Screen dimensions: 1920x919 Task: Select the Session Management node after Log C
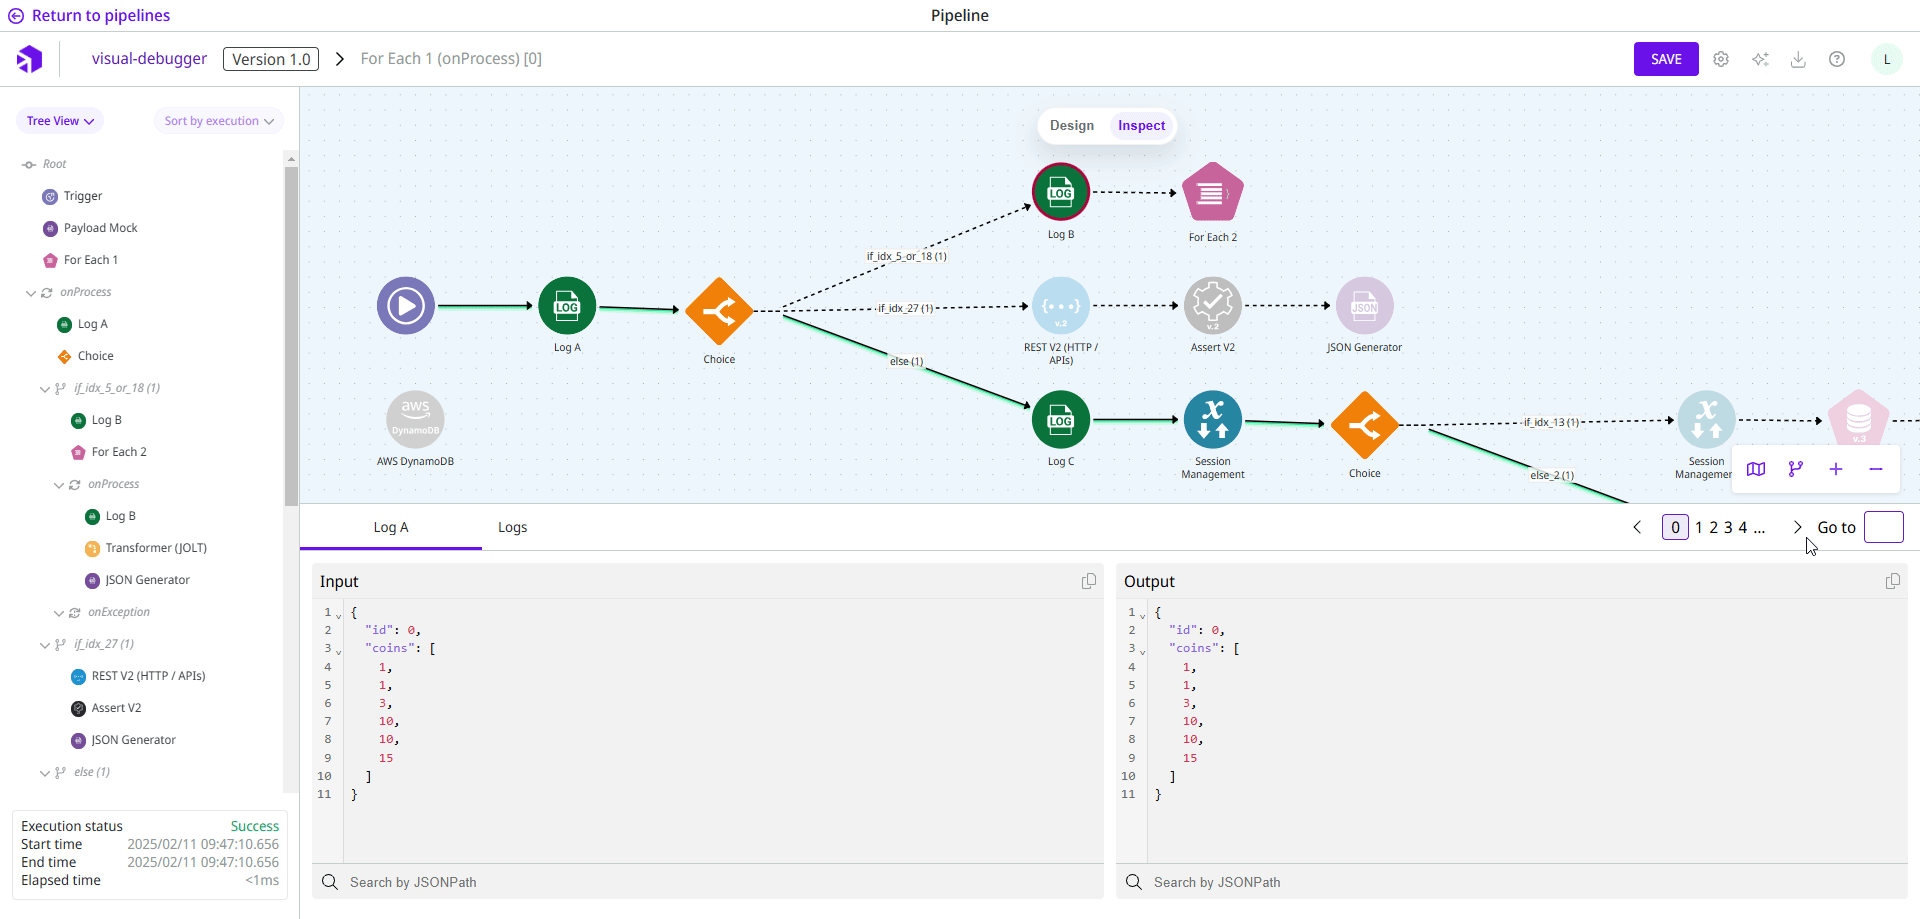pos(1212,419)
